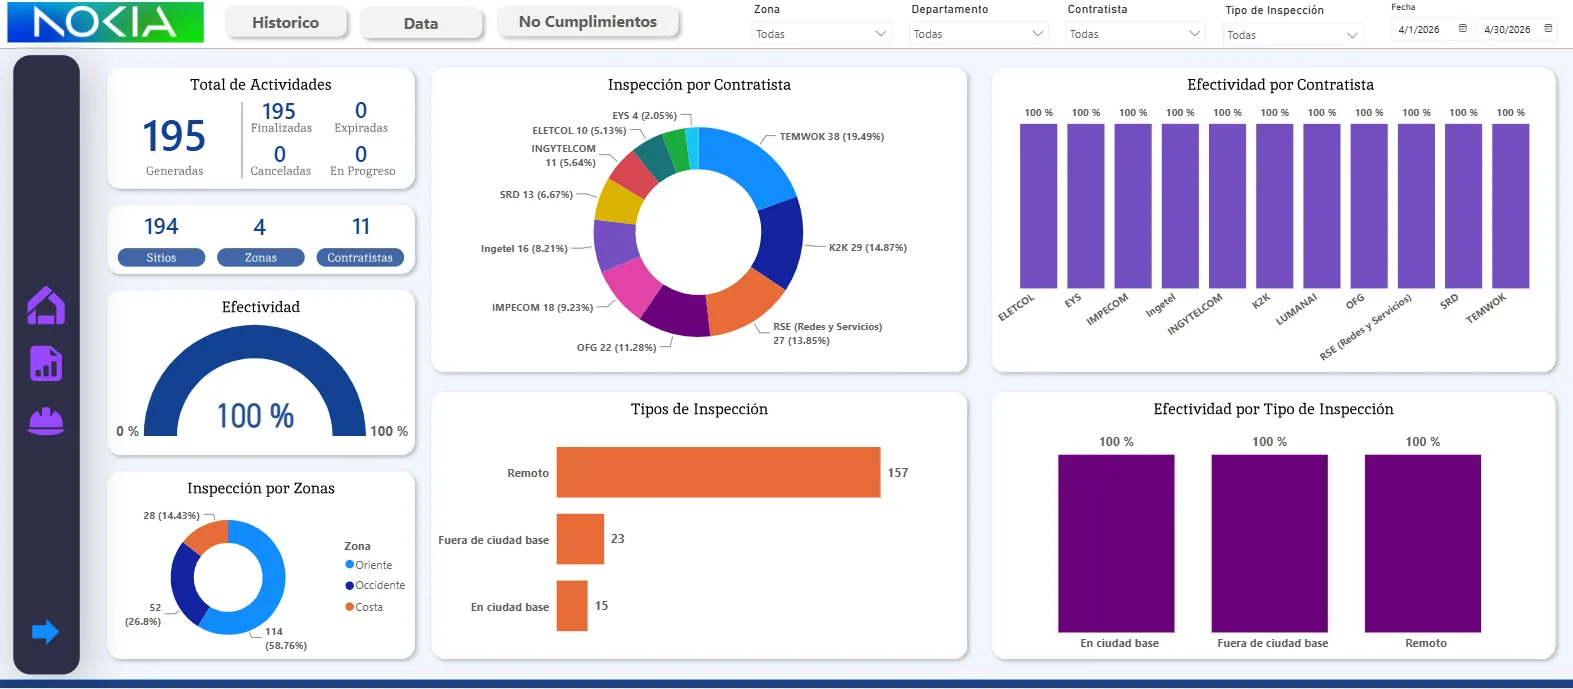Open the end date calendar picker icon
This screenshot has height=689, width=1573.
1549,29
